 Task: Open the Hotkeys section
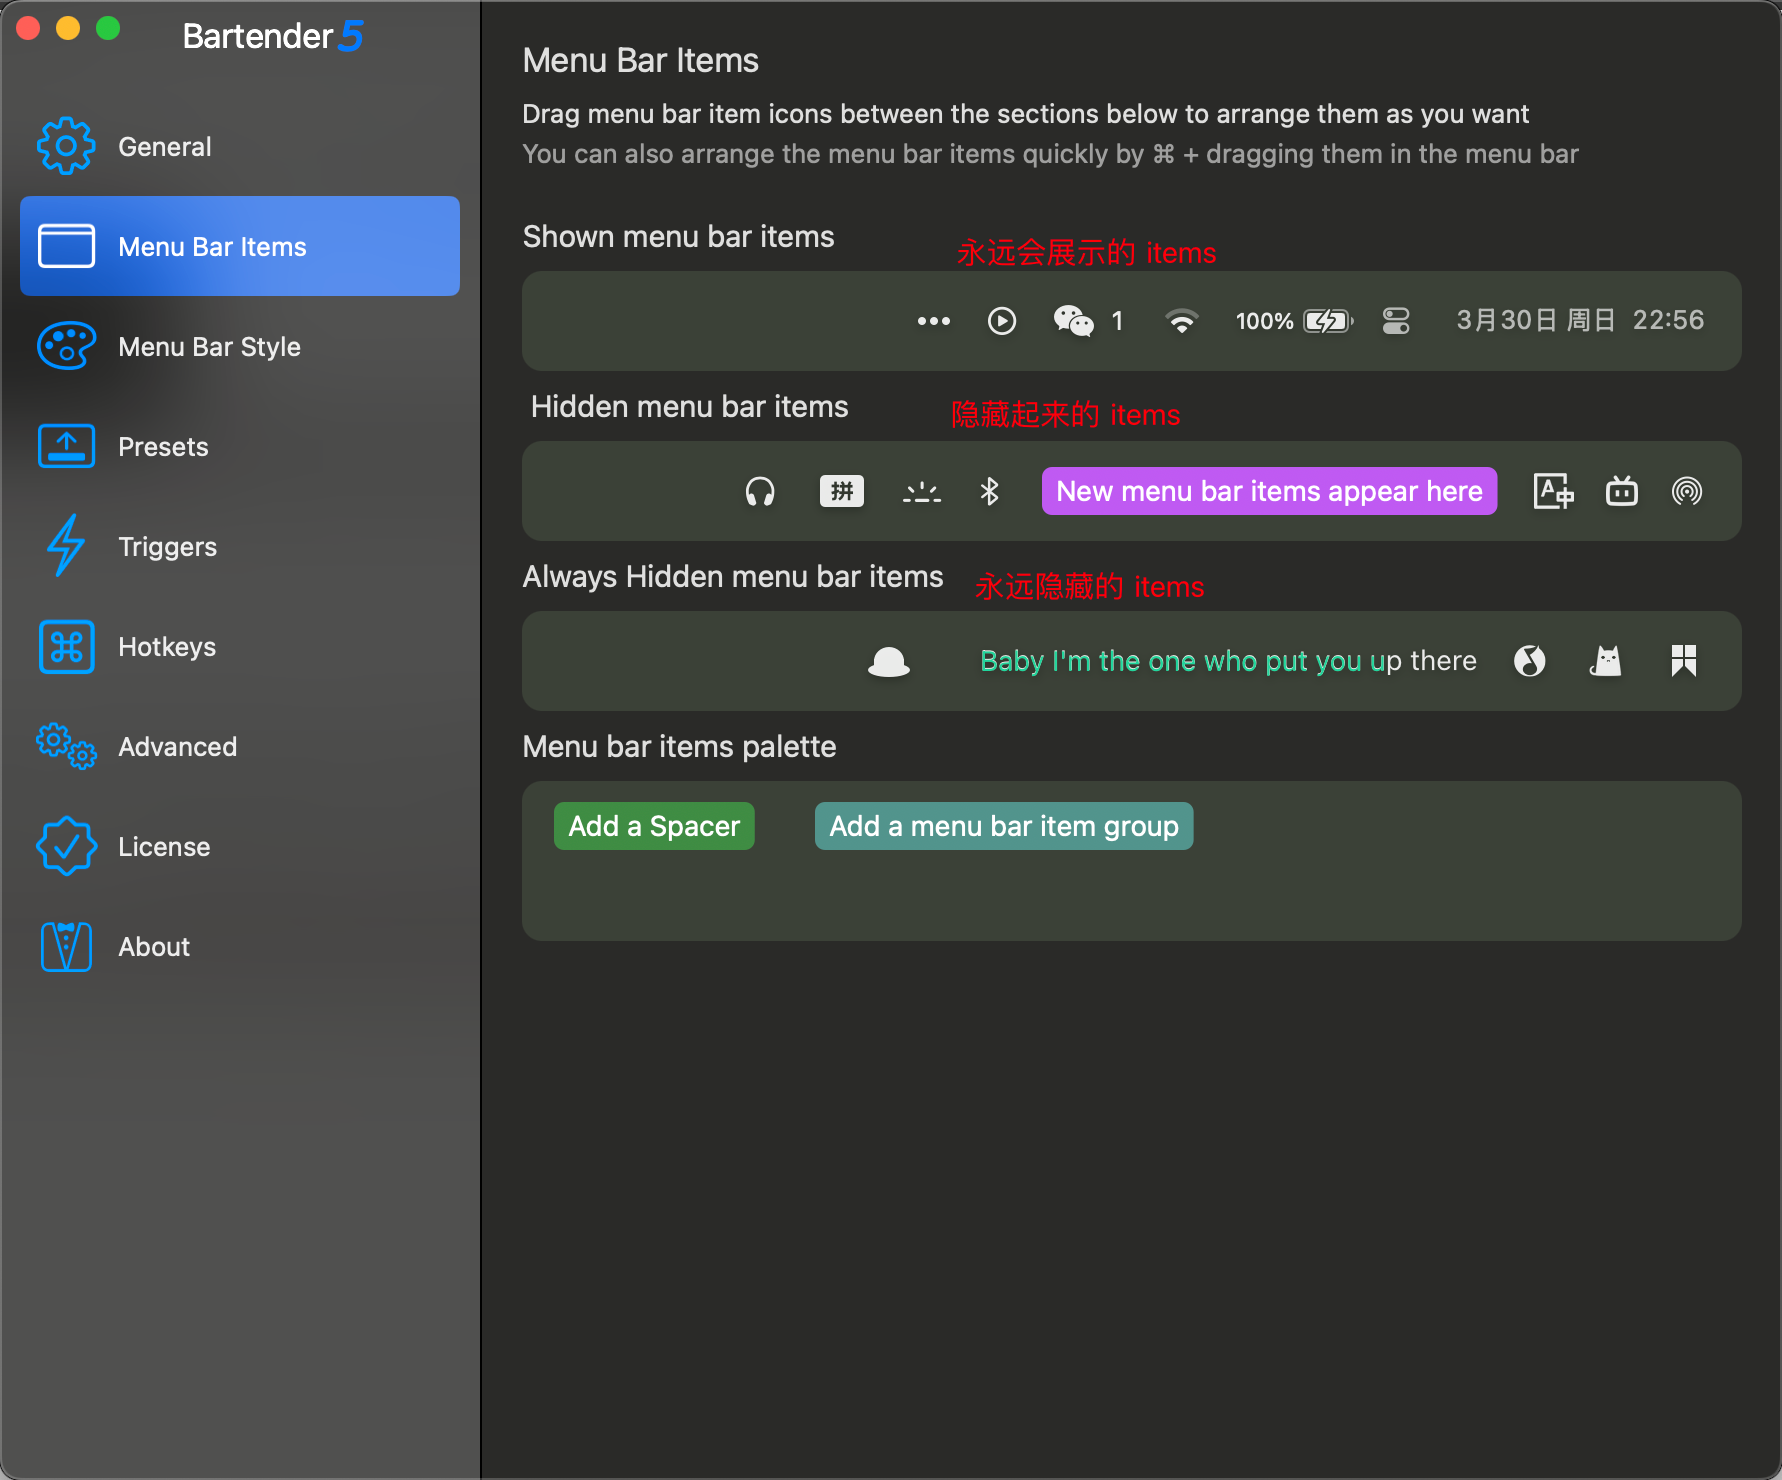[x=240, y=646]
